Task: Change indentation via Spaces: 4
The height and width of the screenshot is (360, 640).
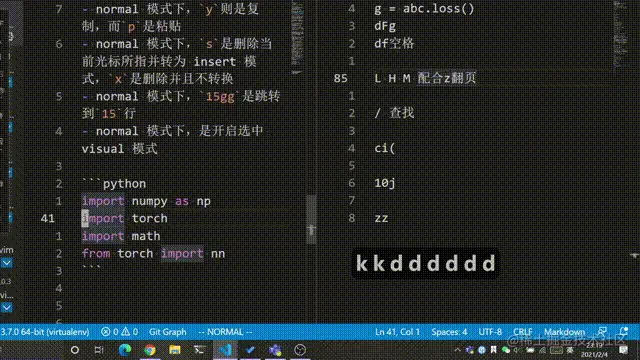Action: 449,332
